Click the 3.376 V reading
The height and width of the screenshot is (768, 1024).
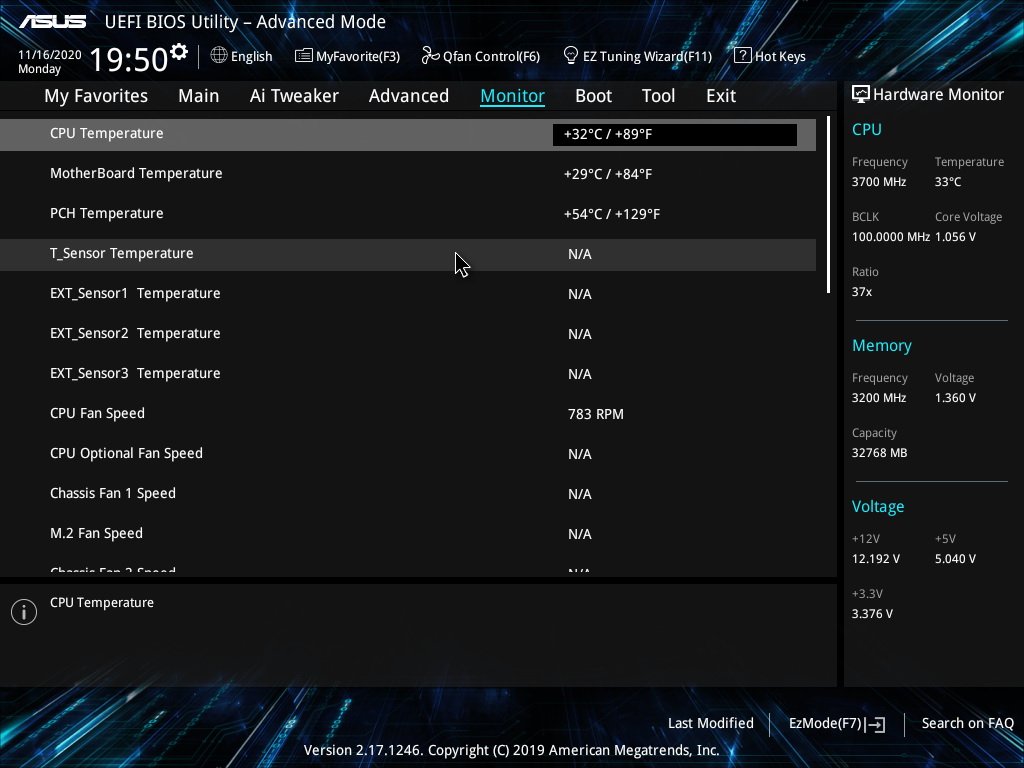pyautogui.click(x=872, y=614)
